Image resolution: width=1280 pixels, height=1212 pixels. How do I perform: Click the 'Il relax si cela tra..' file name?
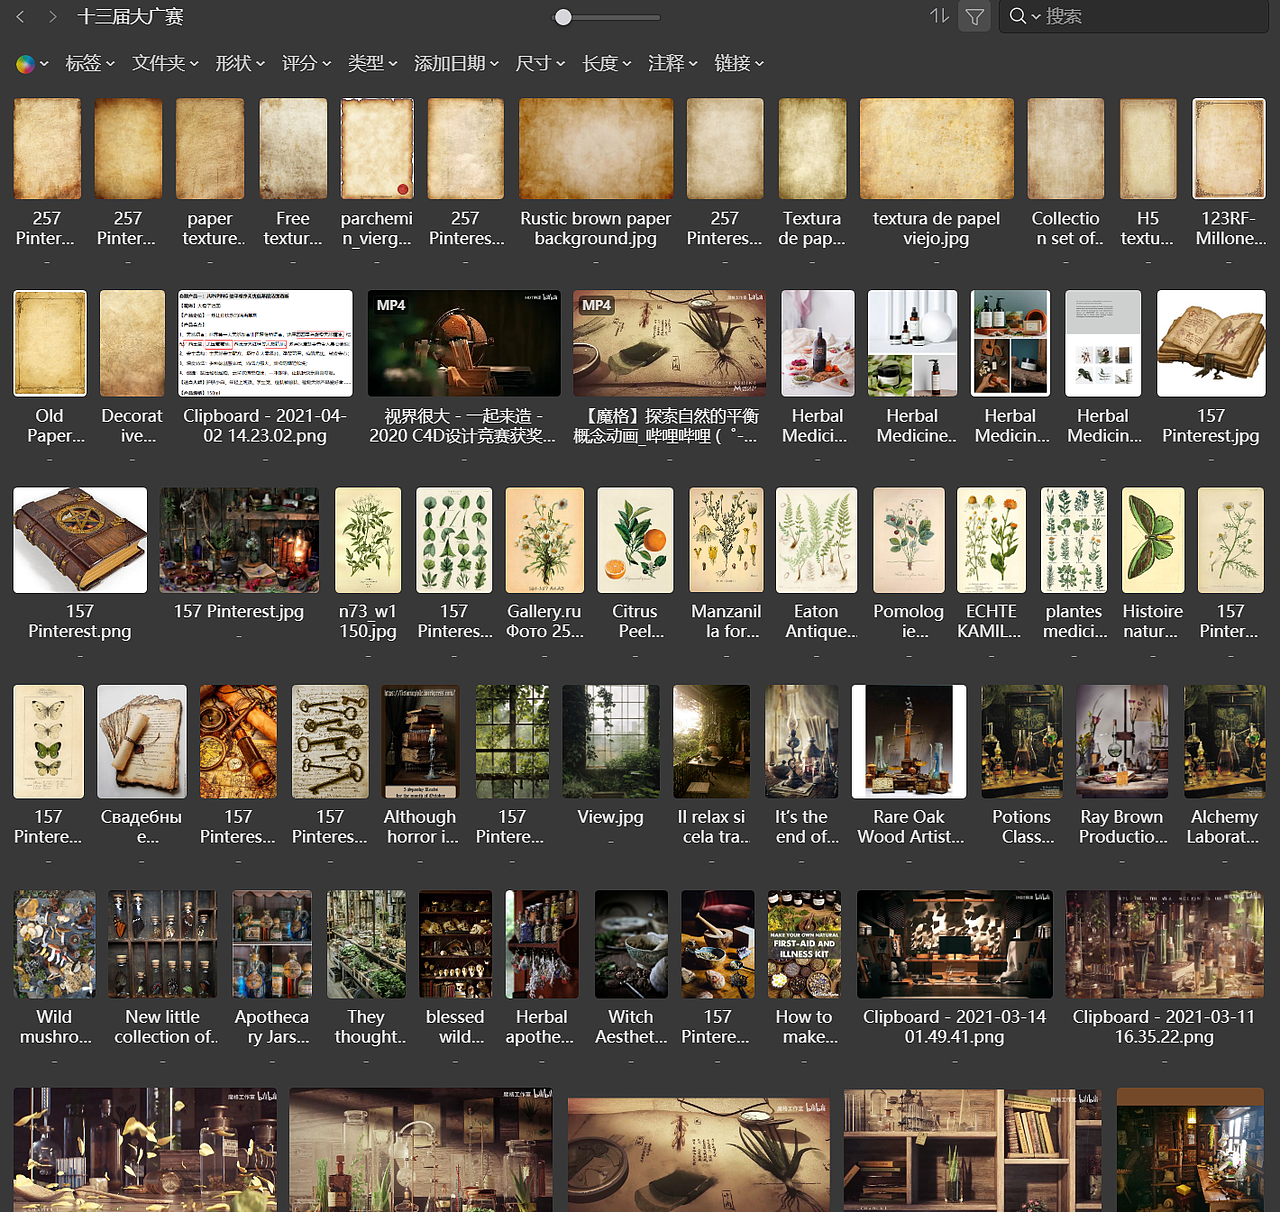pyautogui.click(x=711, y=827)
